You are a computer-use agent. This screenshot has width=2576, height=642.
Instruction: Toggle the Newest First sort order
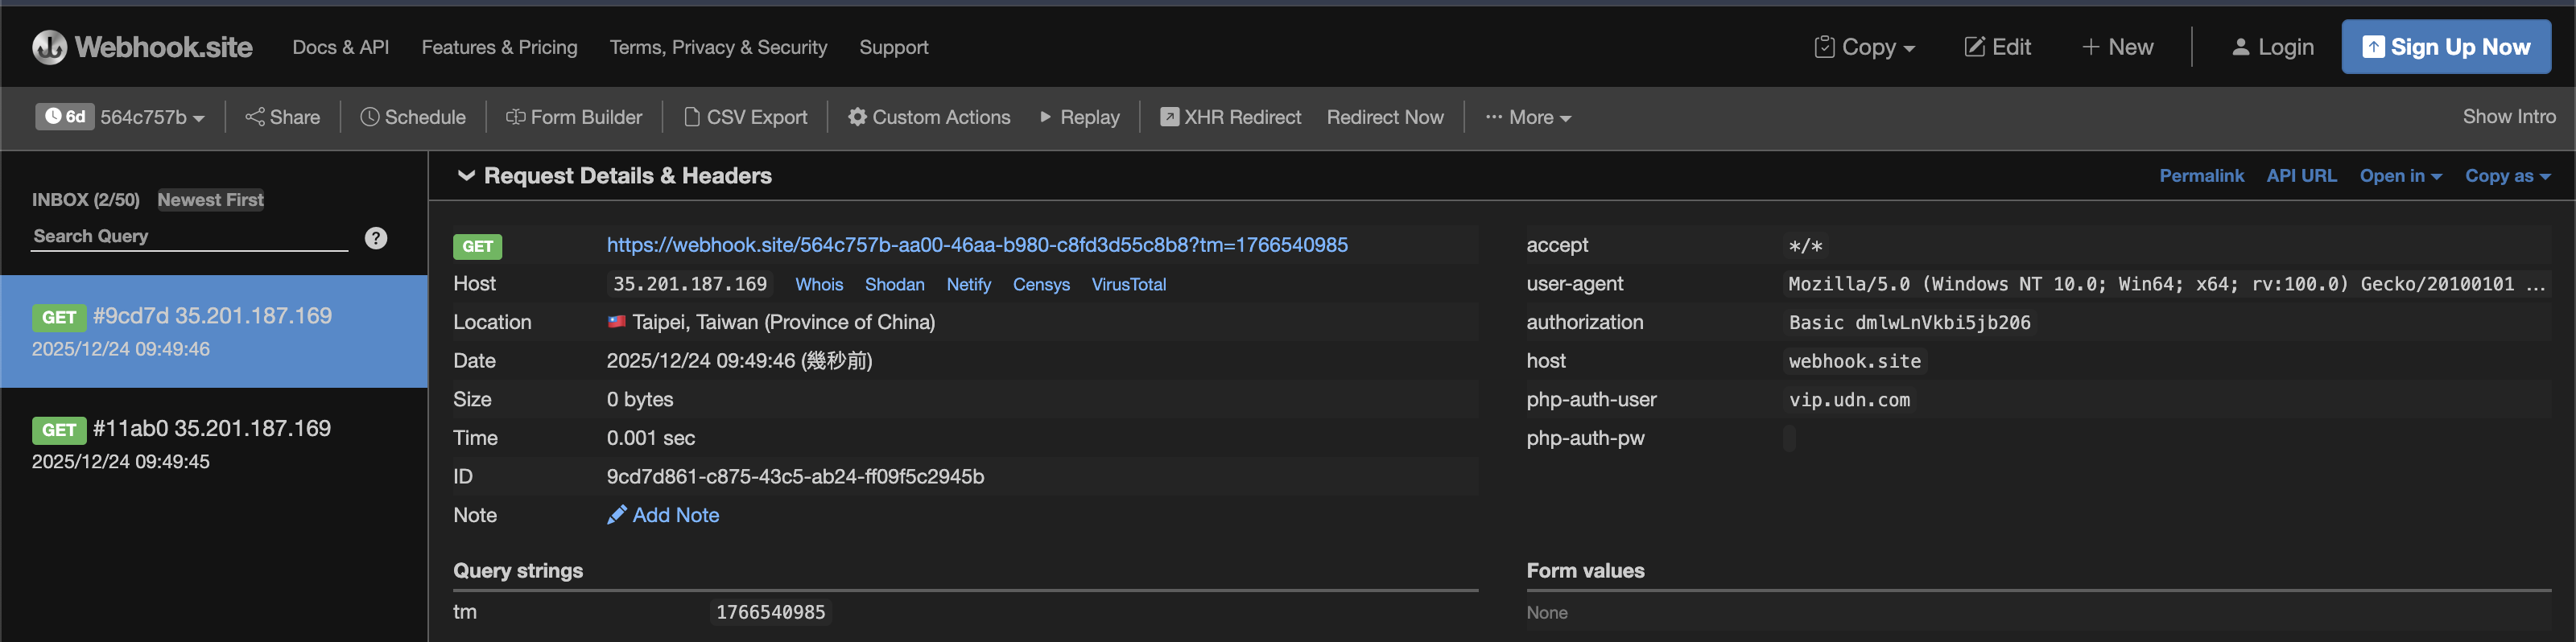(x=210, y=200)
